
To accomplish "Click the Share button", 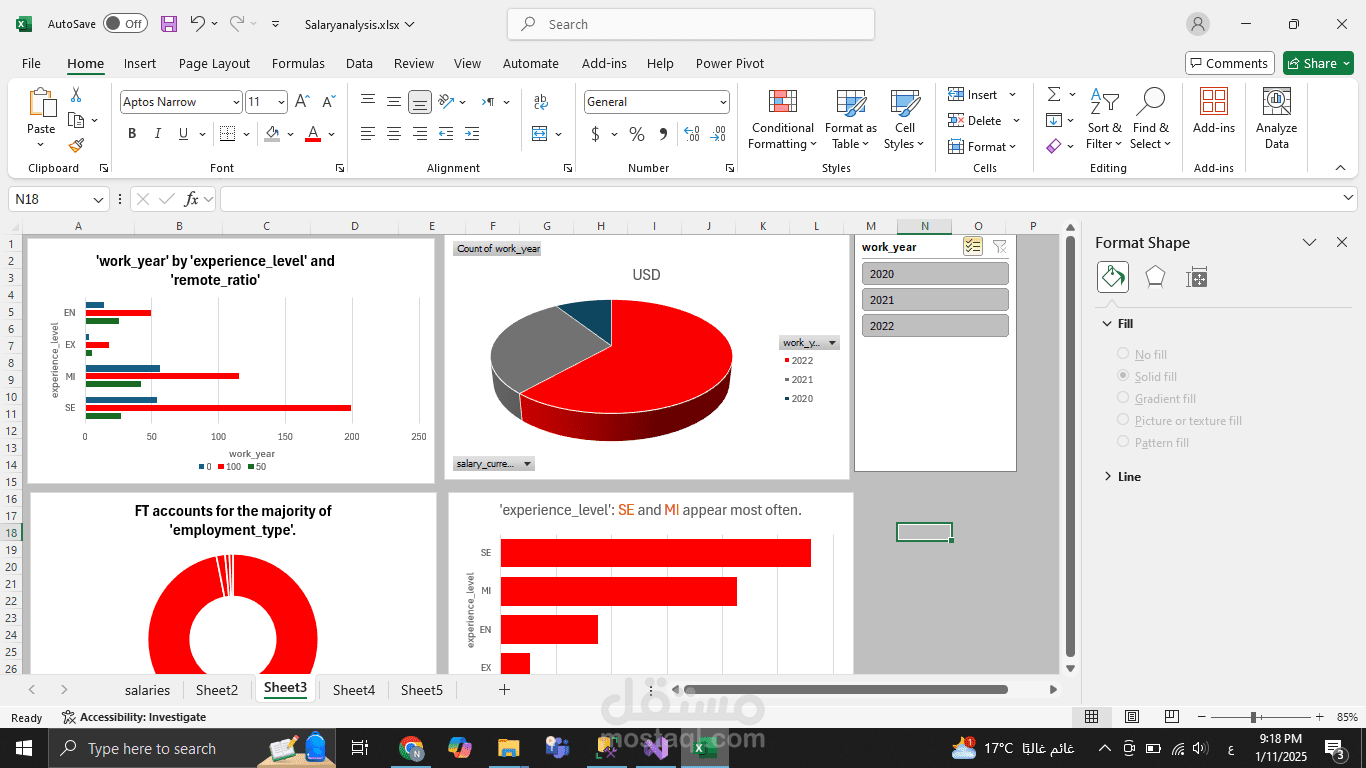I will pos(1318,63).
